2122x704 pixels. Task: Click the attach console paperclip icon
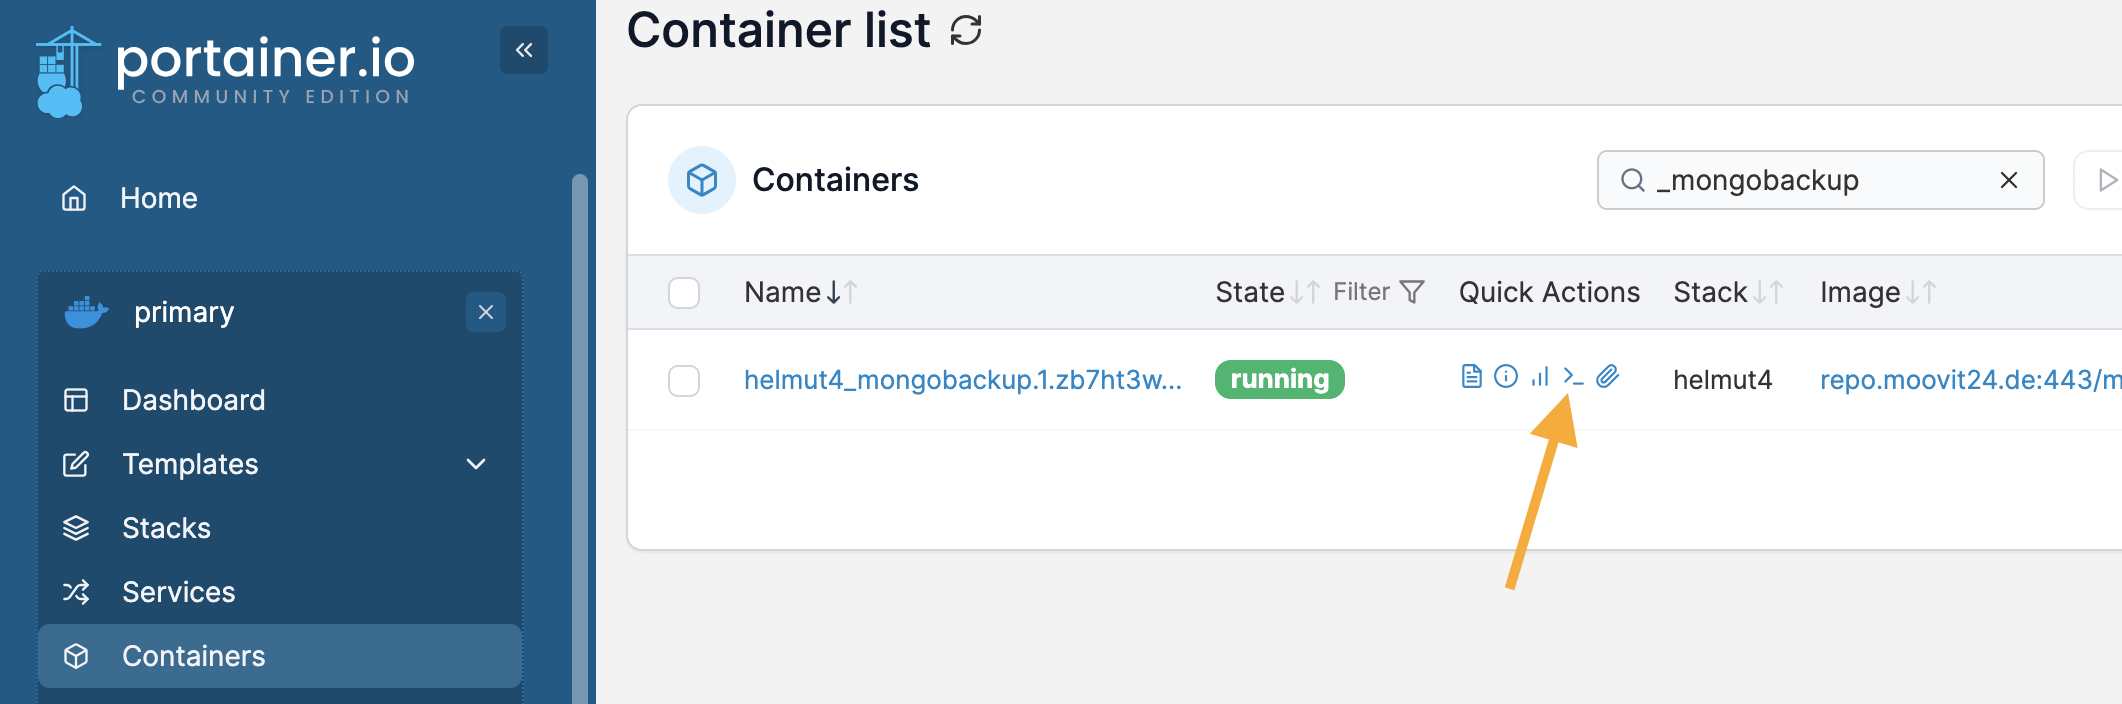[1607, 376]
